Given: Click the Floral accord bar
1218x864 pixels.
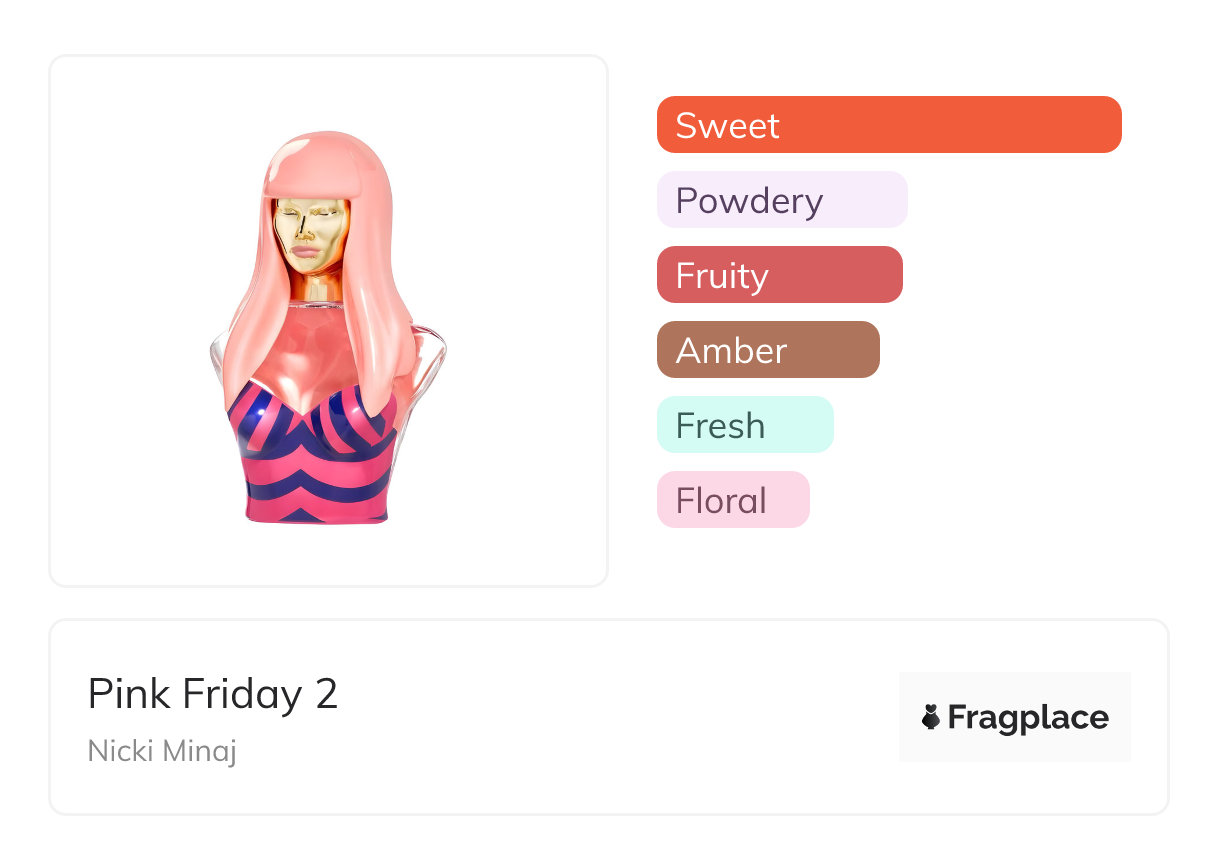Looking at the screenshot, I should click(732, 500).
